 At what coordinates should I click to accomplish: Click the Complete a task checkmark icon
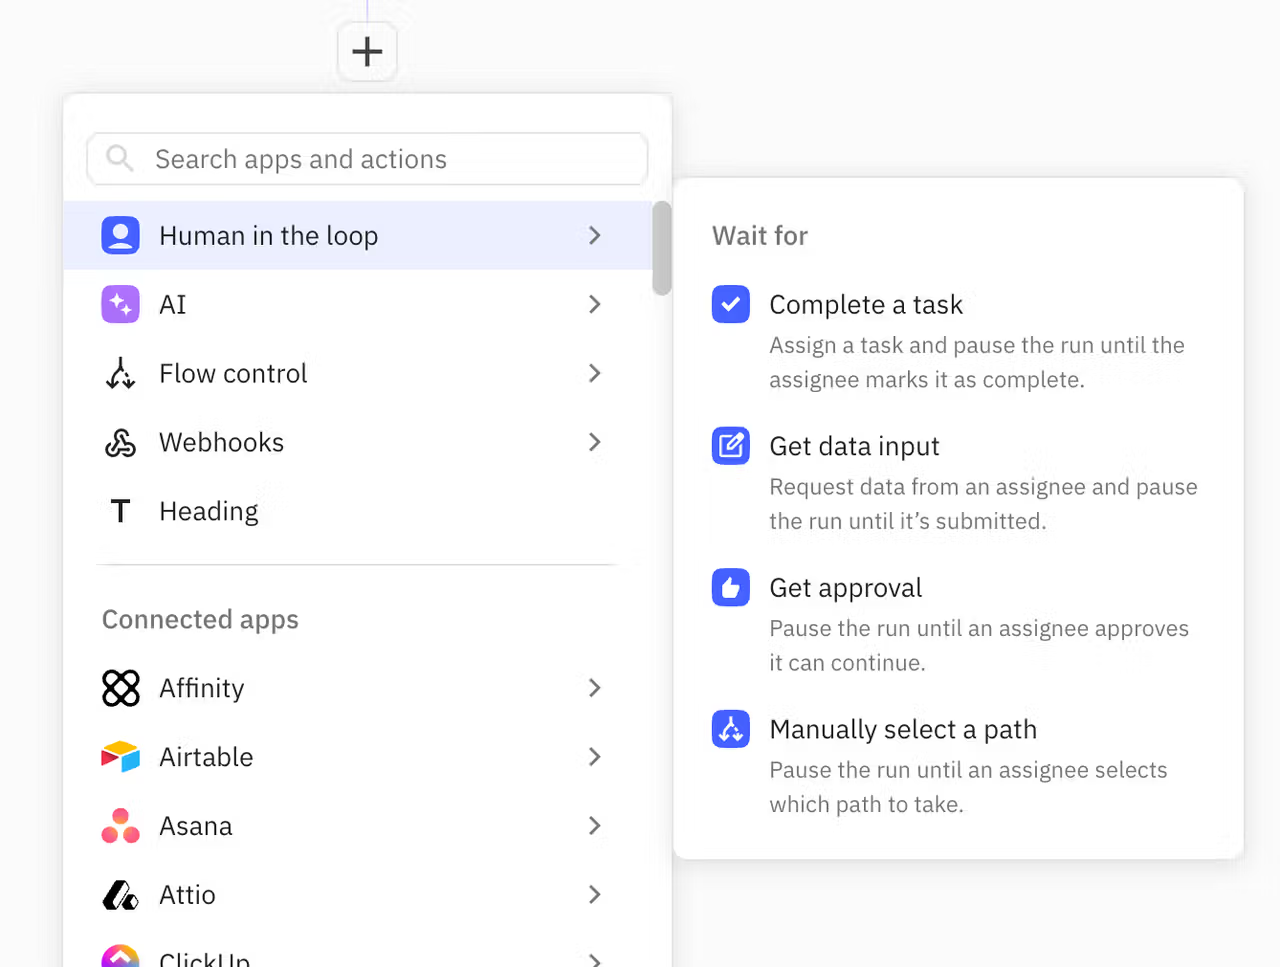pyautogui.click(x=731, y=303)
